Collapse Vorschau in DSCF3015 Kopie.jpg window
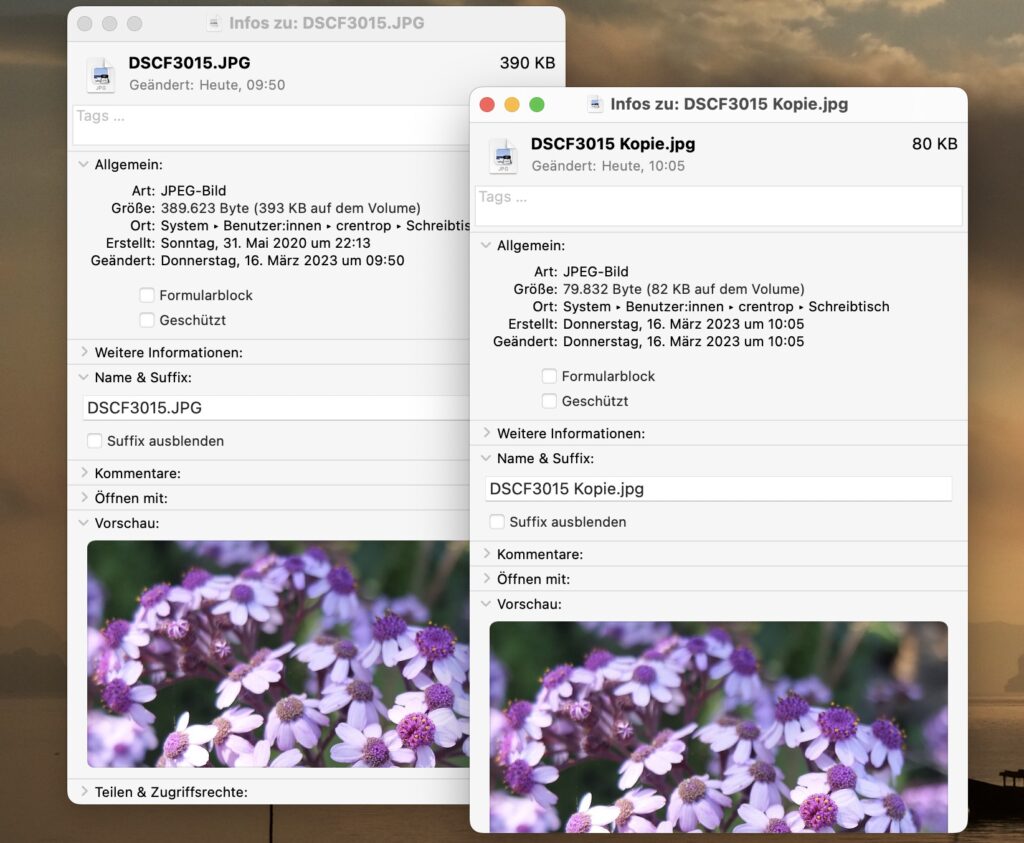Image resolution: width=1024 pixels, height=843 pixels. coord(486,604)
